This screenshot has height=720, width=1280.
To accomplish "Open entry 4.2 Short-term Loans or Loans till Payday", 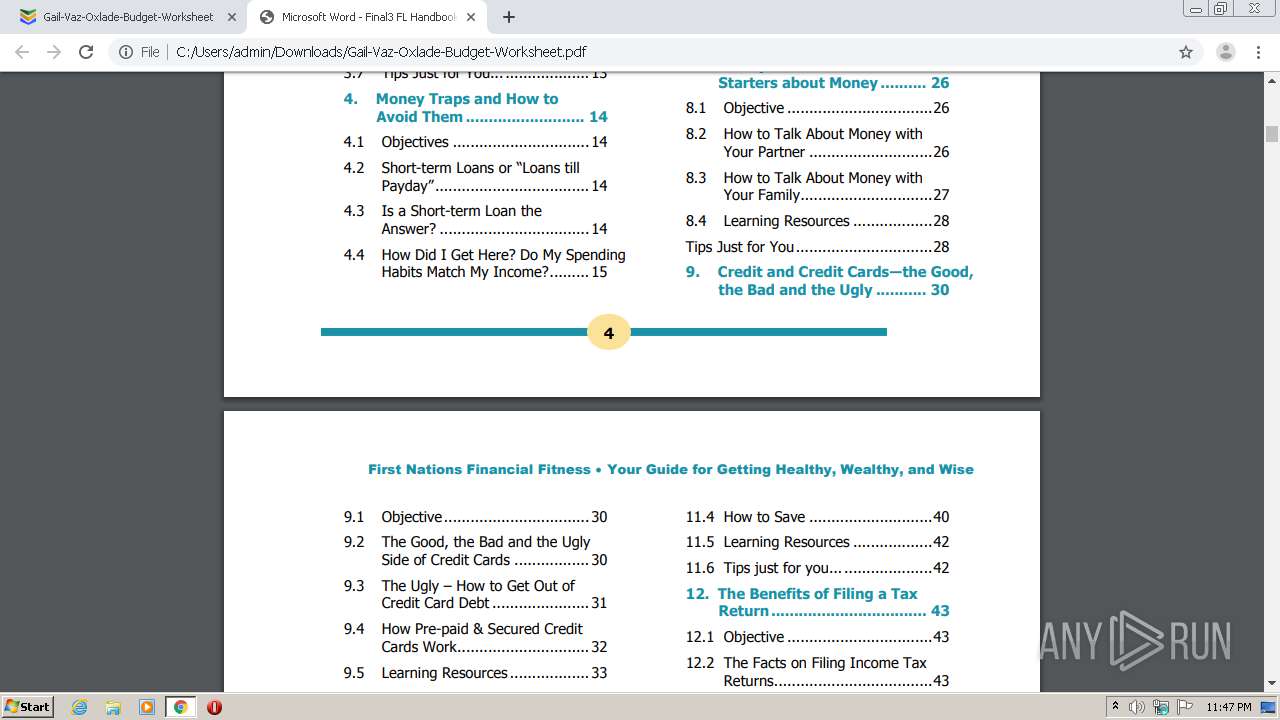I will [x=475, y=177].
